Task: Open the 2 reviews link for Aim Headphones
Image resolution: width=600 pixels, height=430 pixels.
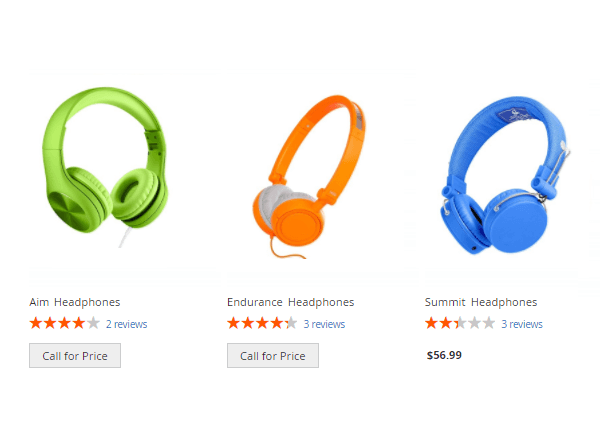Action: [x=127, y=324]
